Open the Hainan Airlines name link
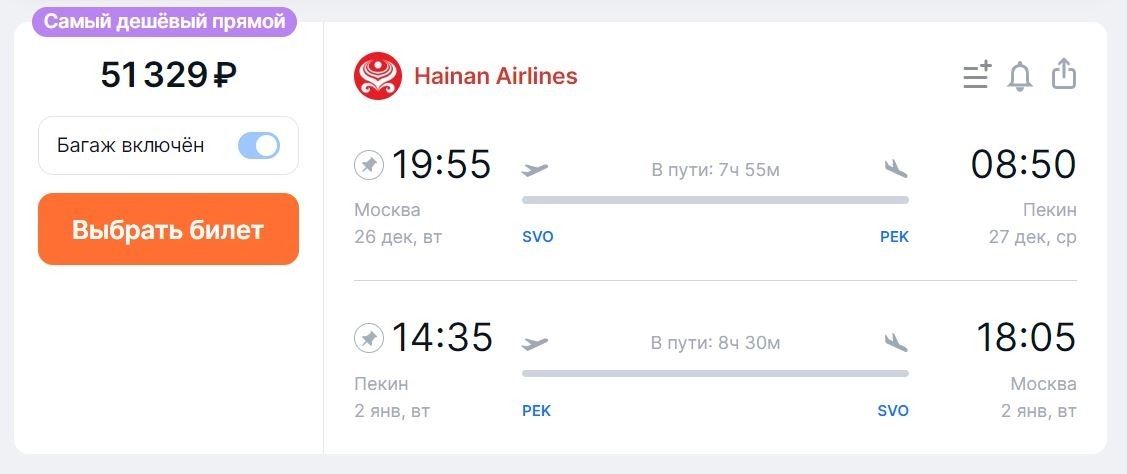 [496, 76]
